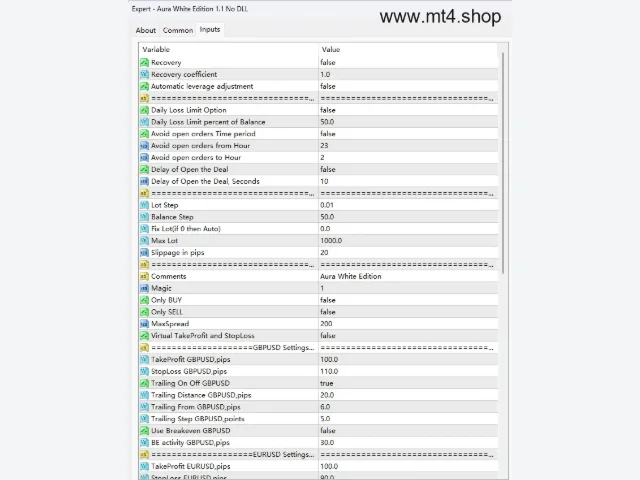This screenshot has width=640, height=480.
Task: Click the boolean icon beside Only SELL
Action: (x=144, y=312)
